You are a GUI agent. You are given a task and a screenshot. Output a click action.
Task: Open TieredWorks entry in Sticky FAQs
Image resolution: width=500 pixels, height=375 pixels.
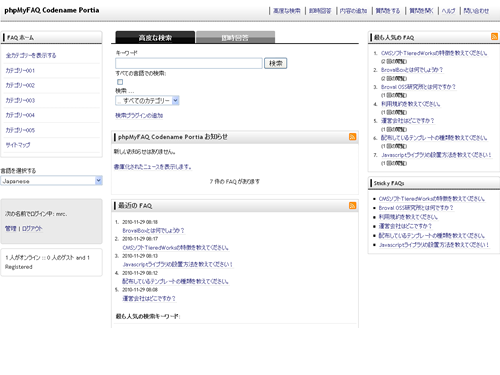tap(432, 199)
